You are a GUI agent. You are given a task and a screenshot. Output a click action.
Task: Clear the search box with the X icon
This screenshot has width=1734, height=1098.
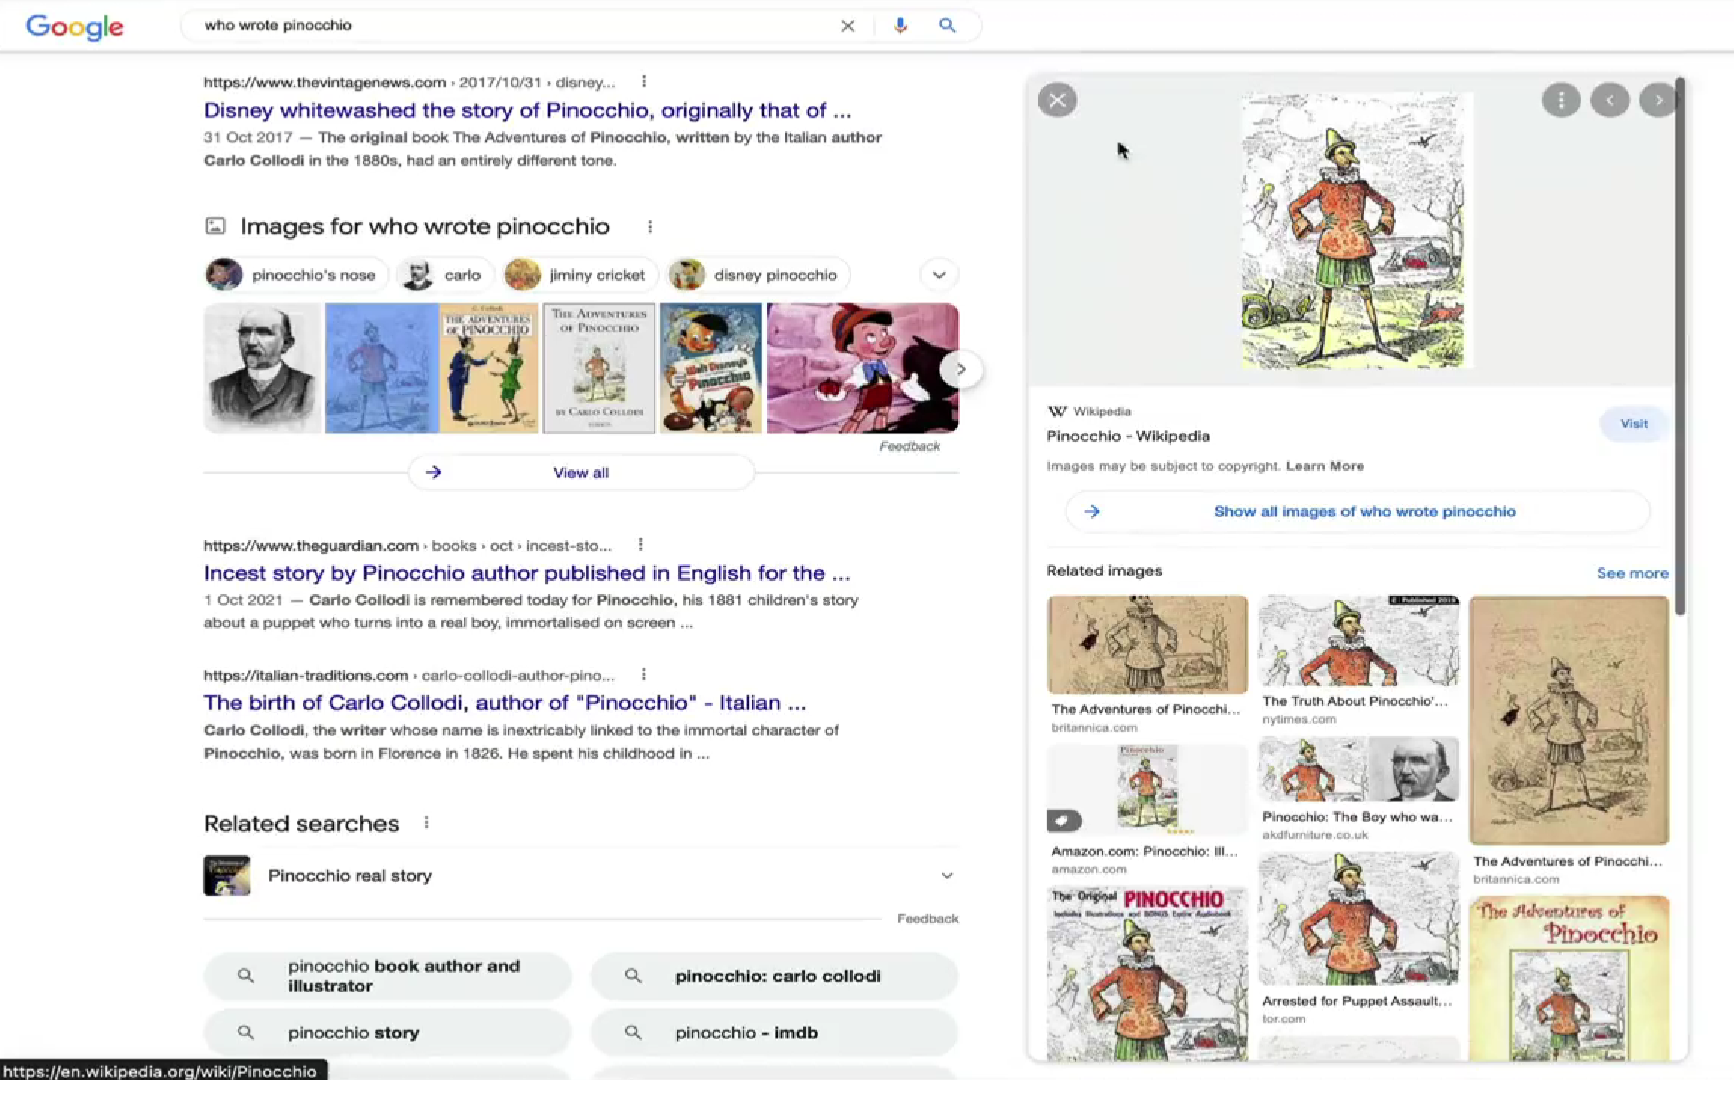click(847, 26)
